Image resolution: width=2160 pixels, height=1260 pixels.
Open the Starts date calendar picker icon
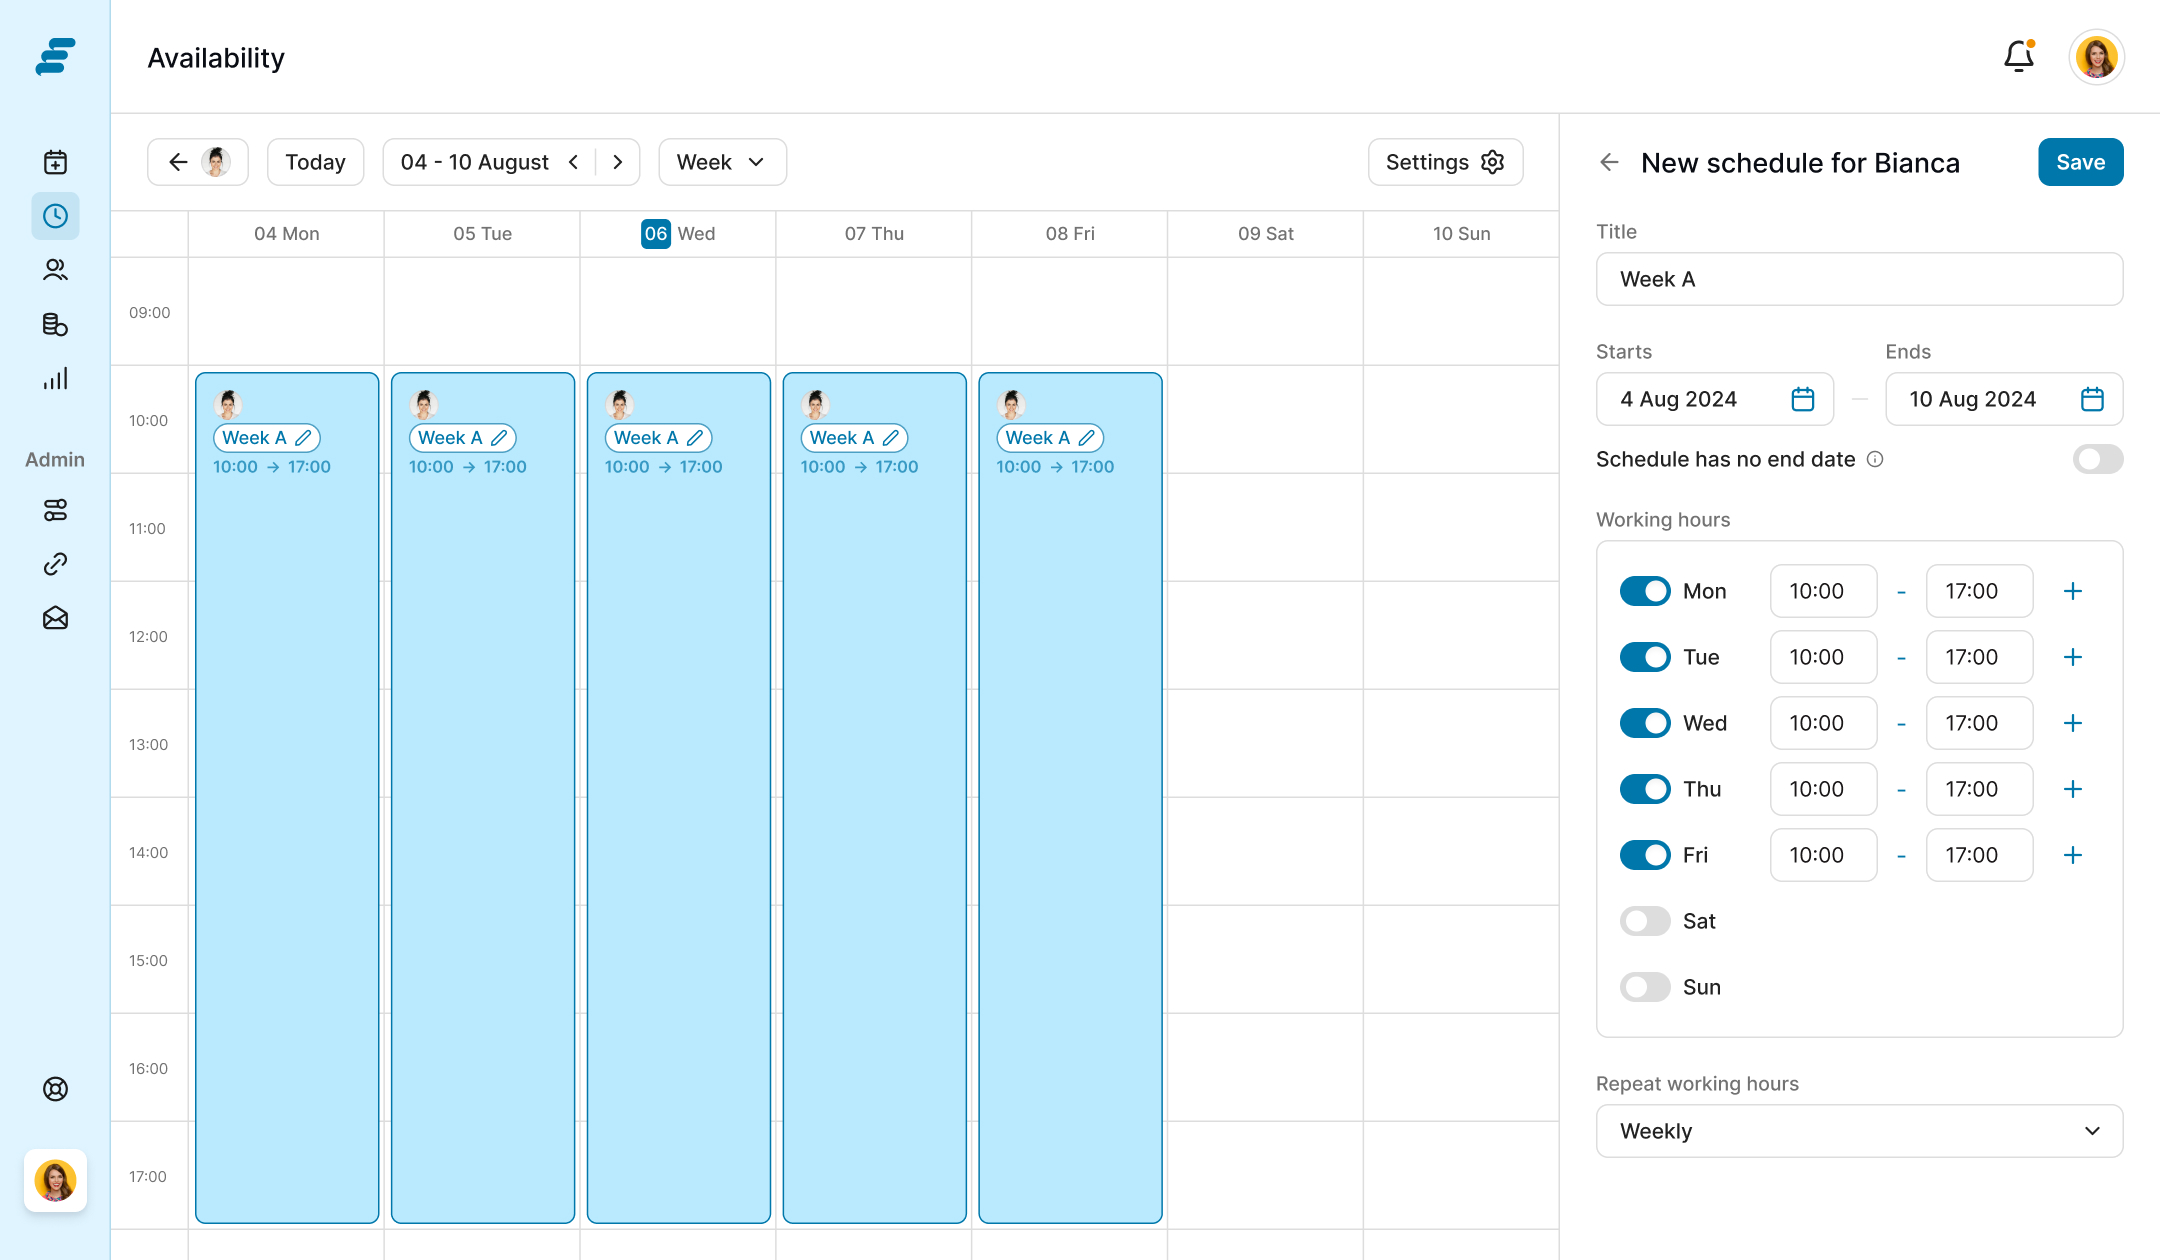[x=1802, y=399]
